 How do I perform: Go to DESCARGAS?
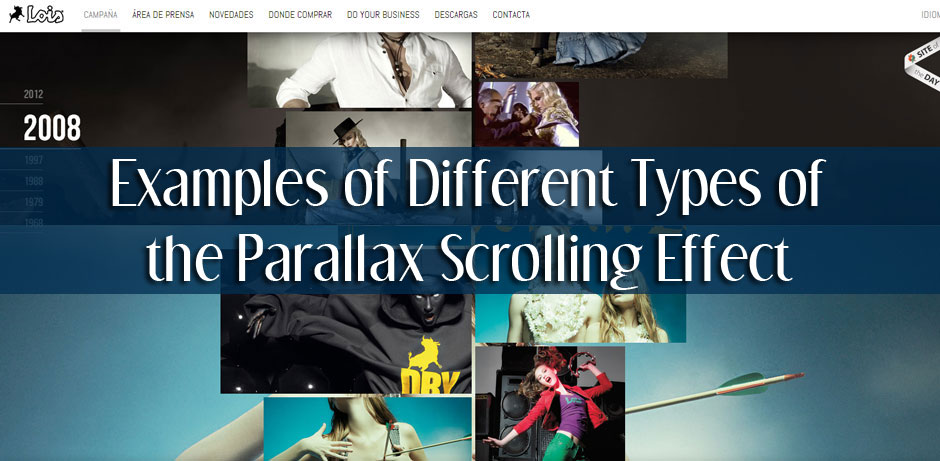(456, 15)
